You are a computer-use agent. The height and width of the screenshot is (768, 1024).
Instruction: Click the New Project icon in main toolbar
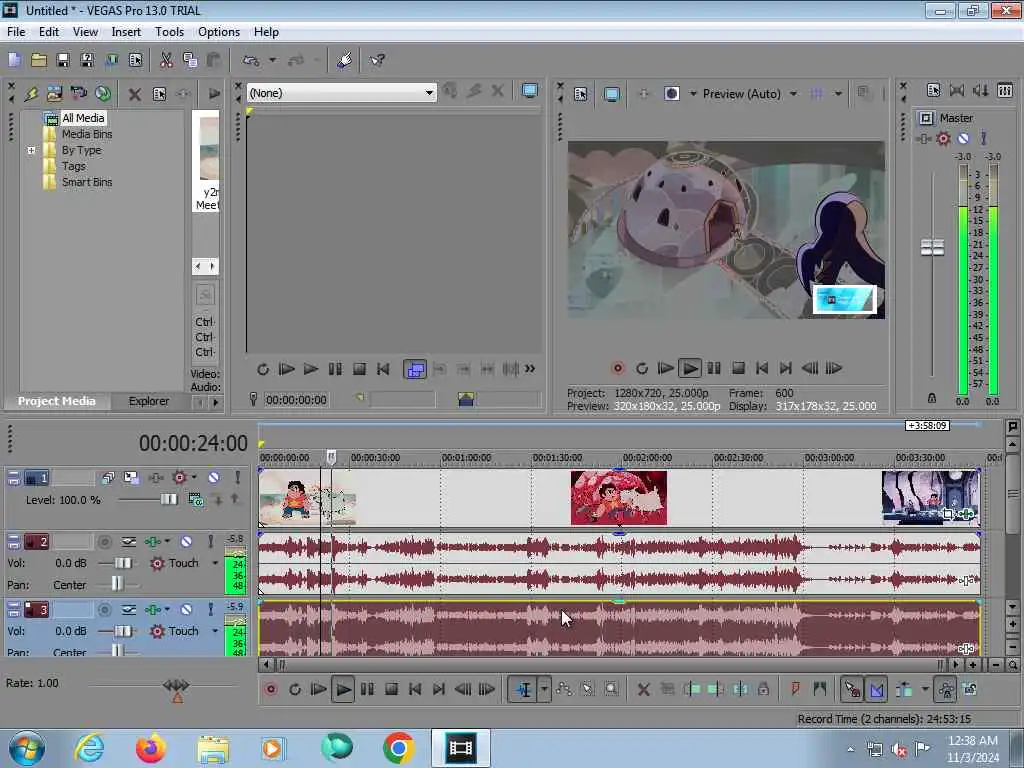(14, 60)
